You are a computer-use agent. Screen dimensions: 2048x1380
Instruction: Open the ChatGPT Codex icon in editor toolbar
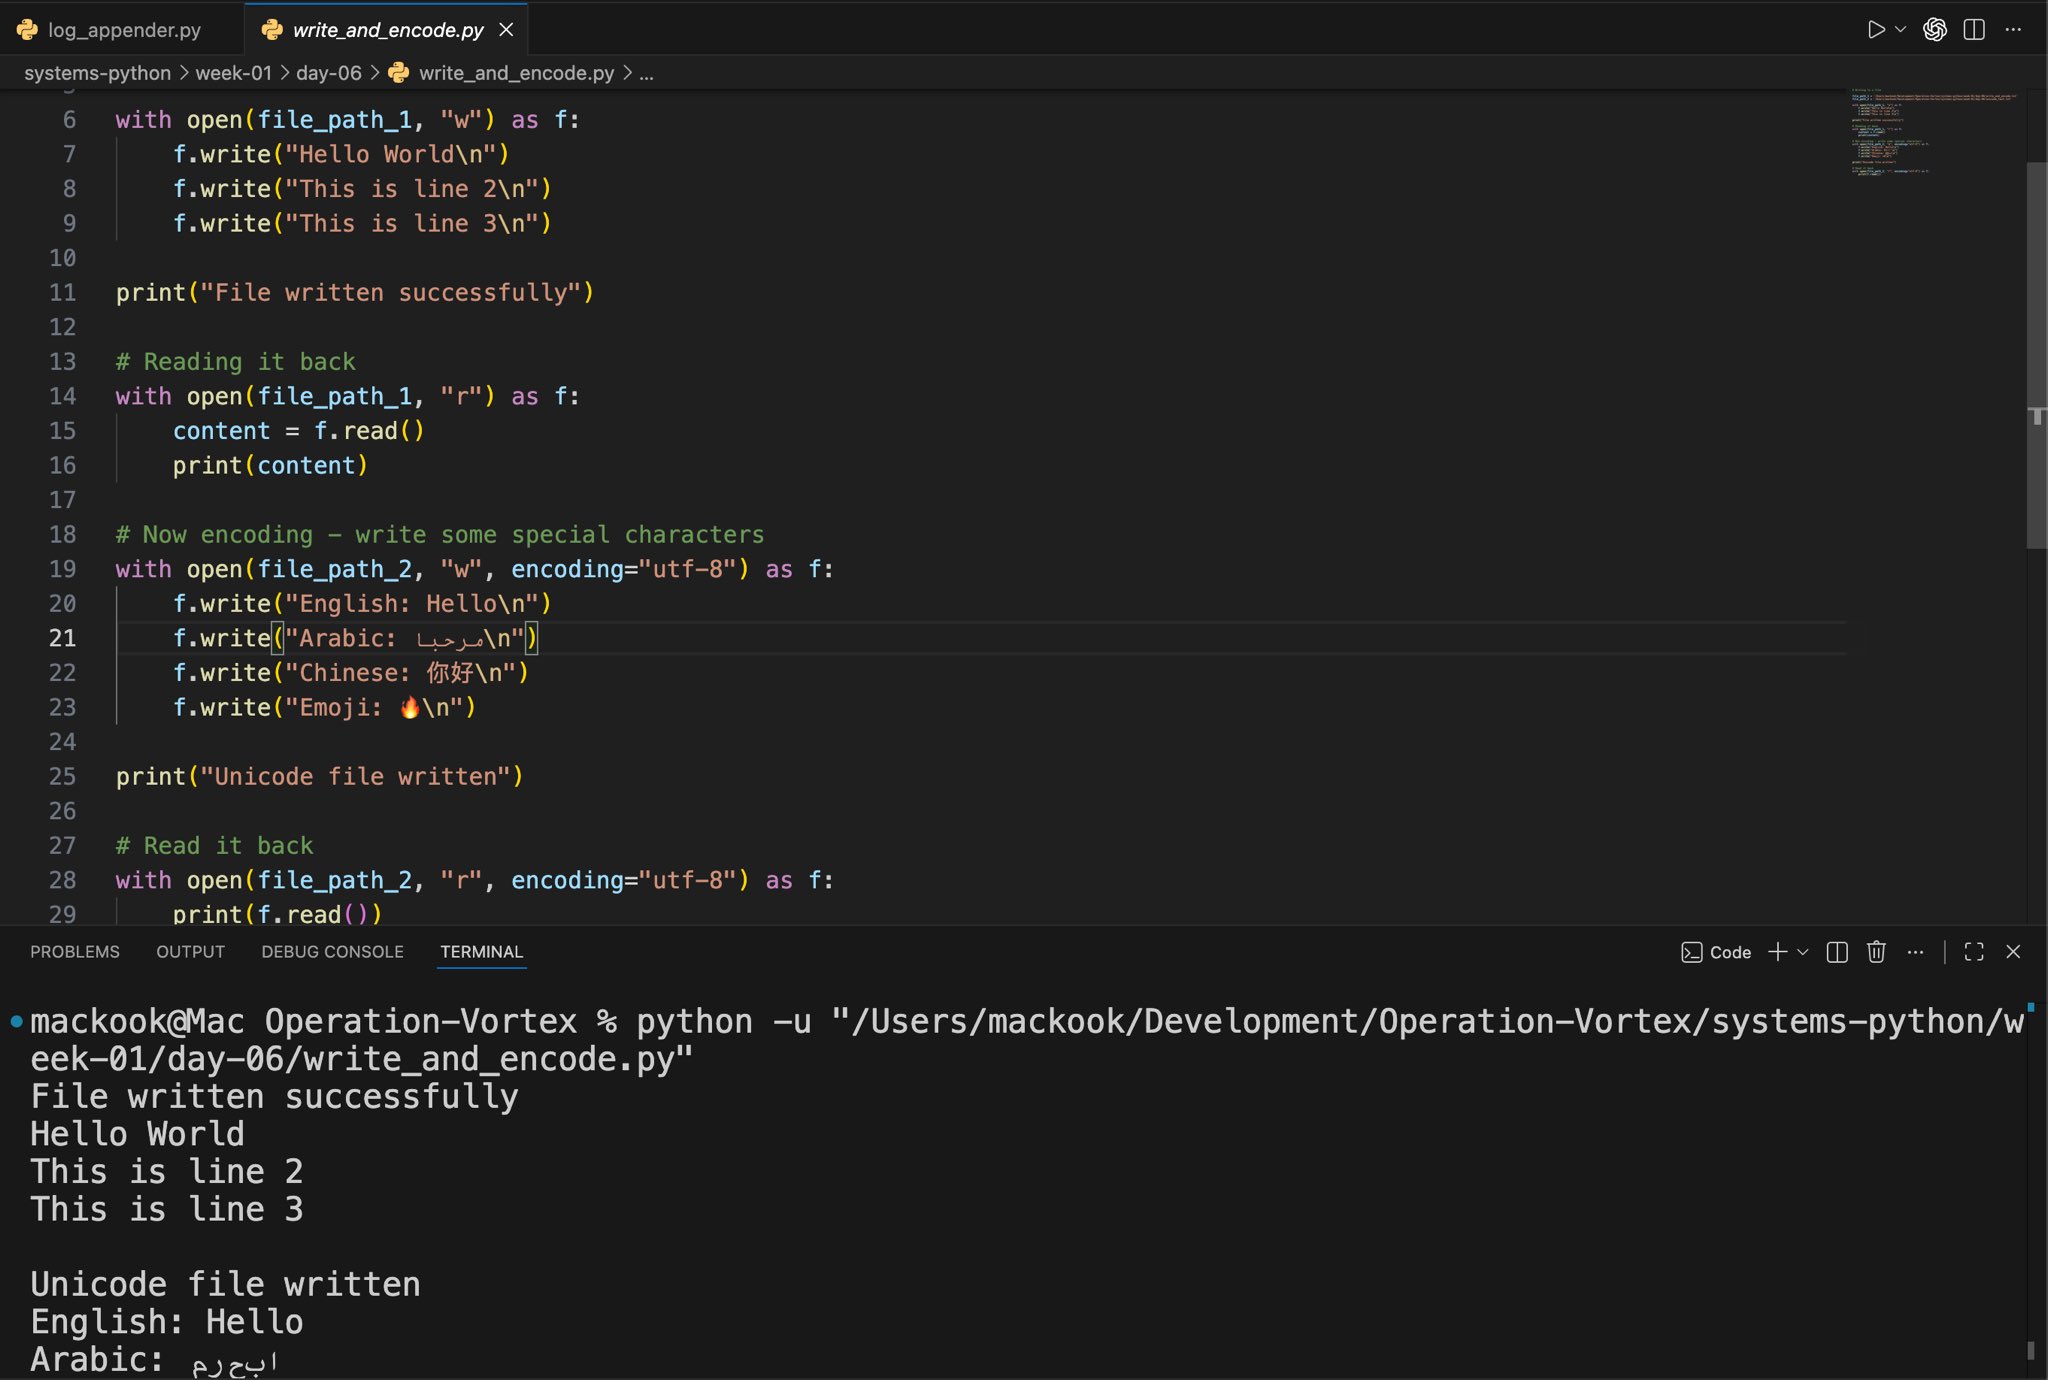(1935, 30)
